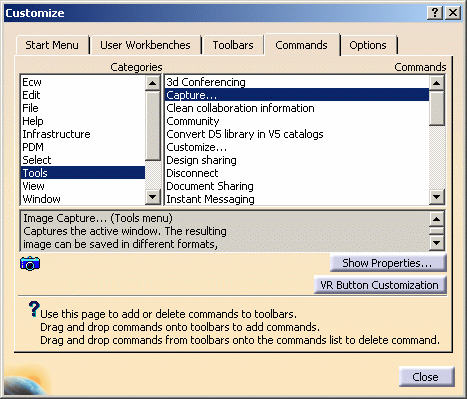Choose the Disconnect command

click(x=297, y=173)
